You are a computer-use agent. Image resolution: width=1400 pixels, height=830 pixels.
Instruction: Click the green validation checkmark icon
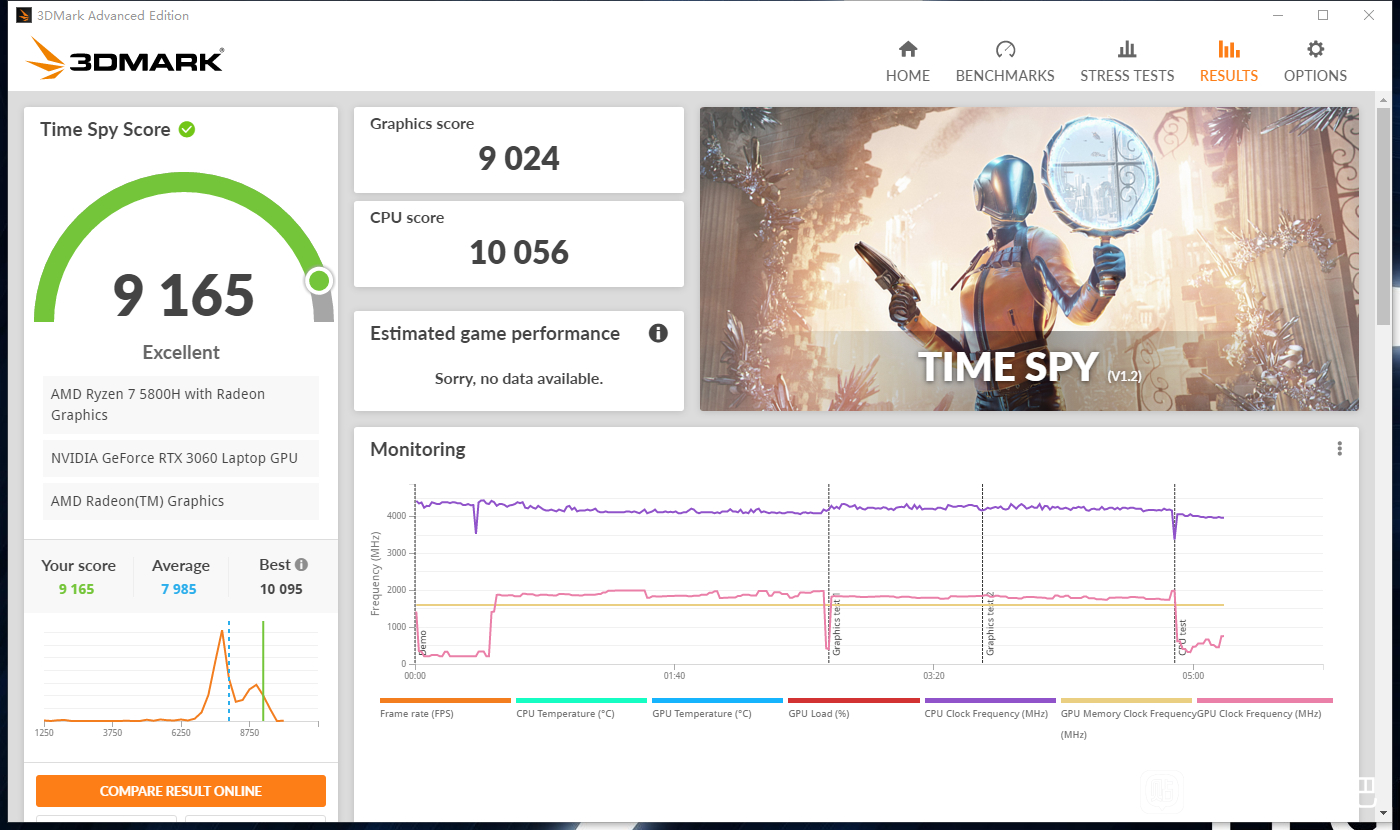187,129
